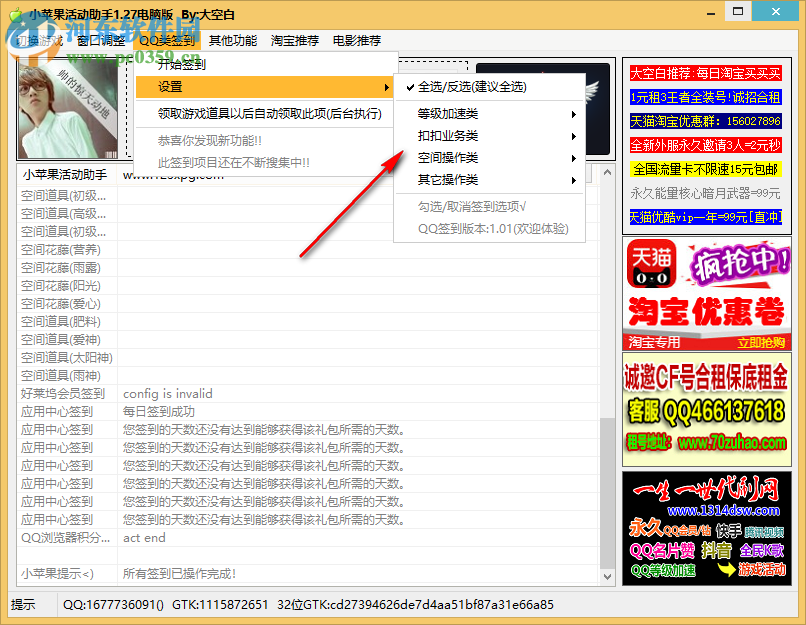The image size is (806, 625).
Task: Open 全国流量卡不限速15元包邮 link
Action: (706, 169)
